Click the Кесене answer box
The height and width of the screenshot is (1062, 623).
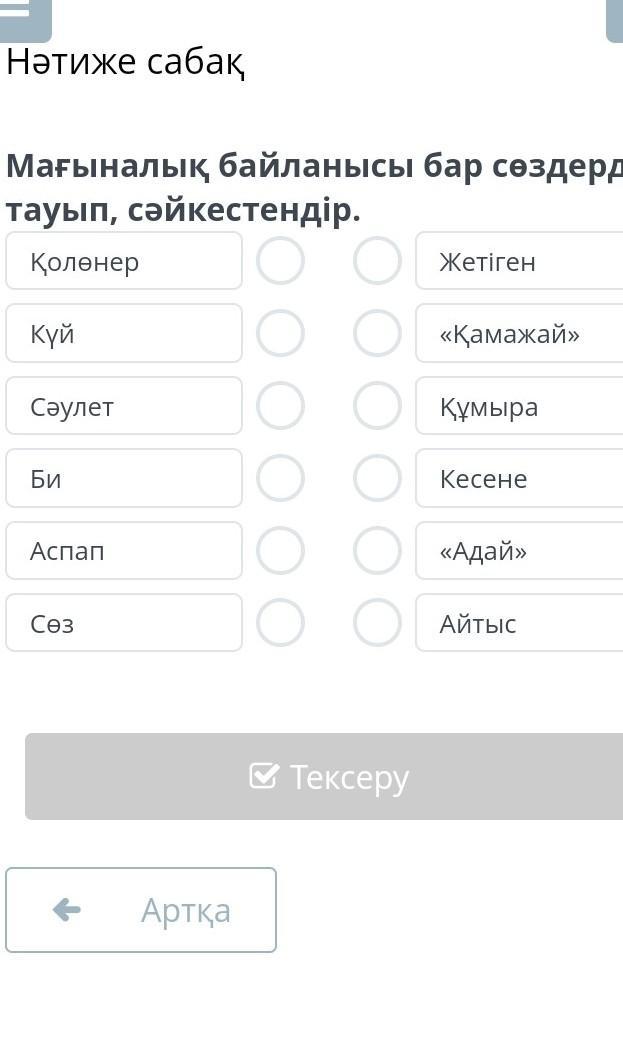519,478
